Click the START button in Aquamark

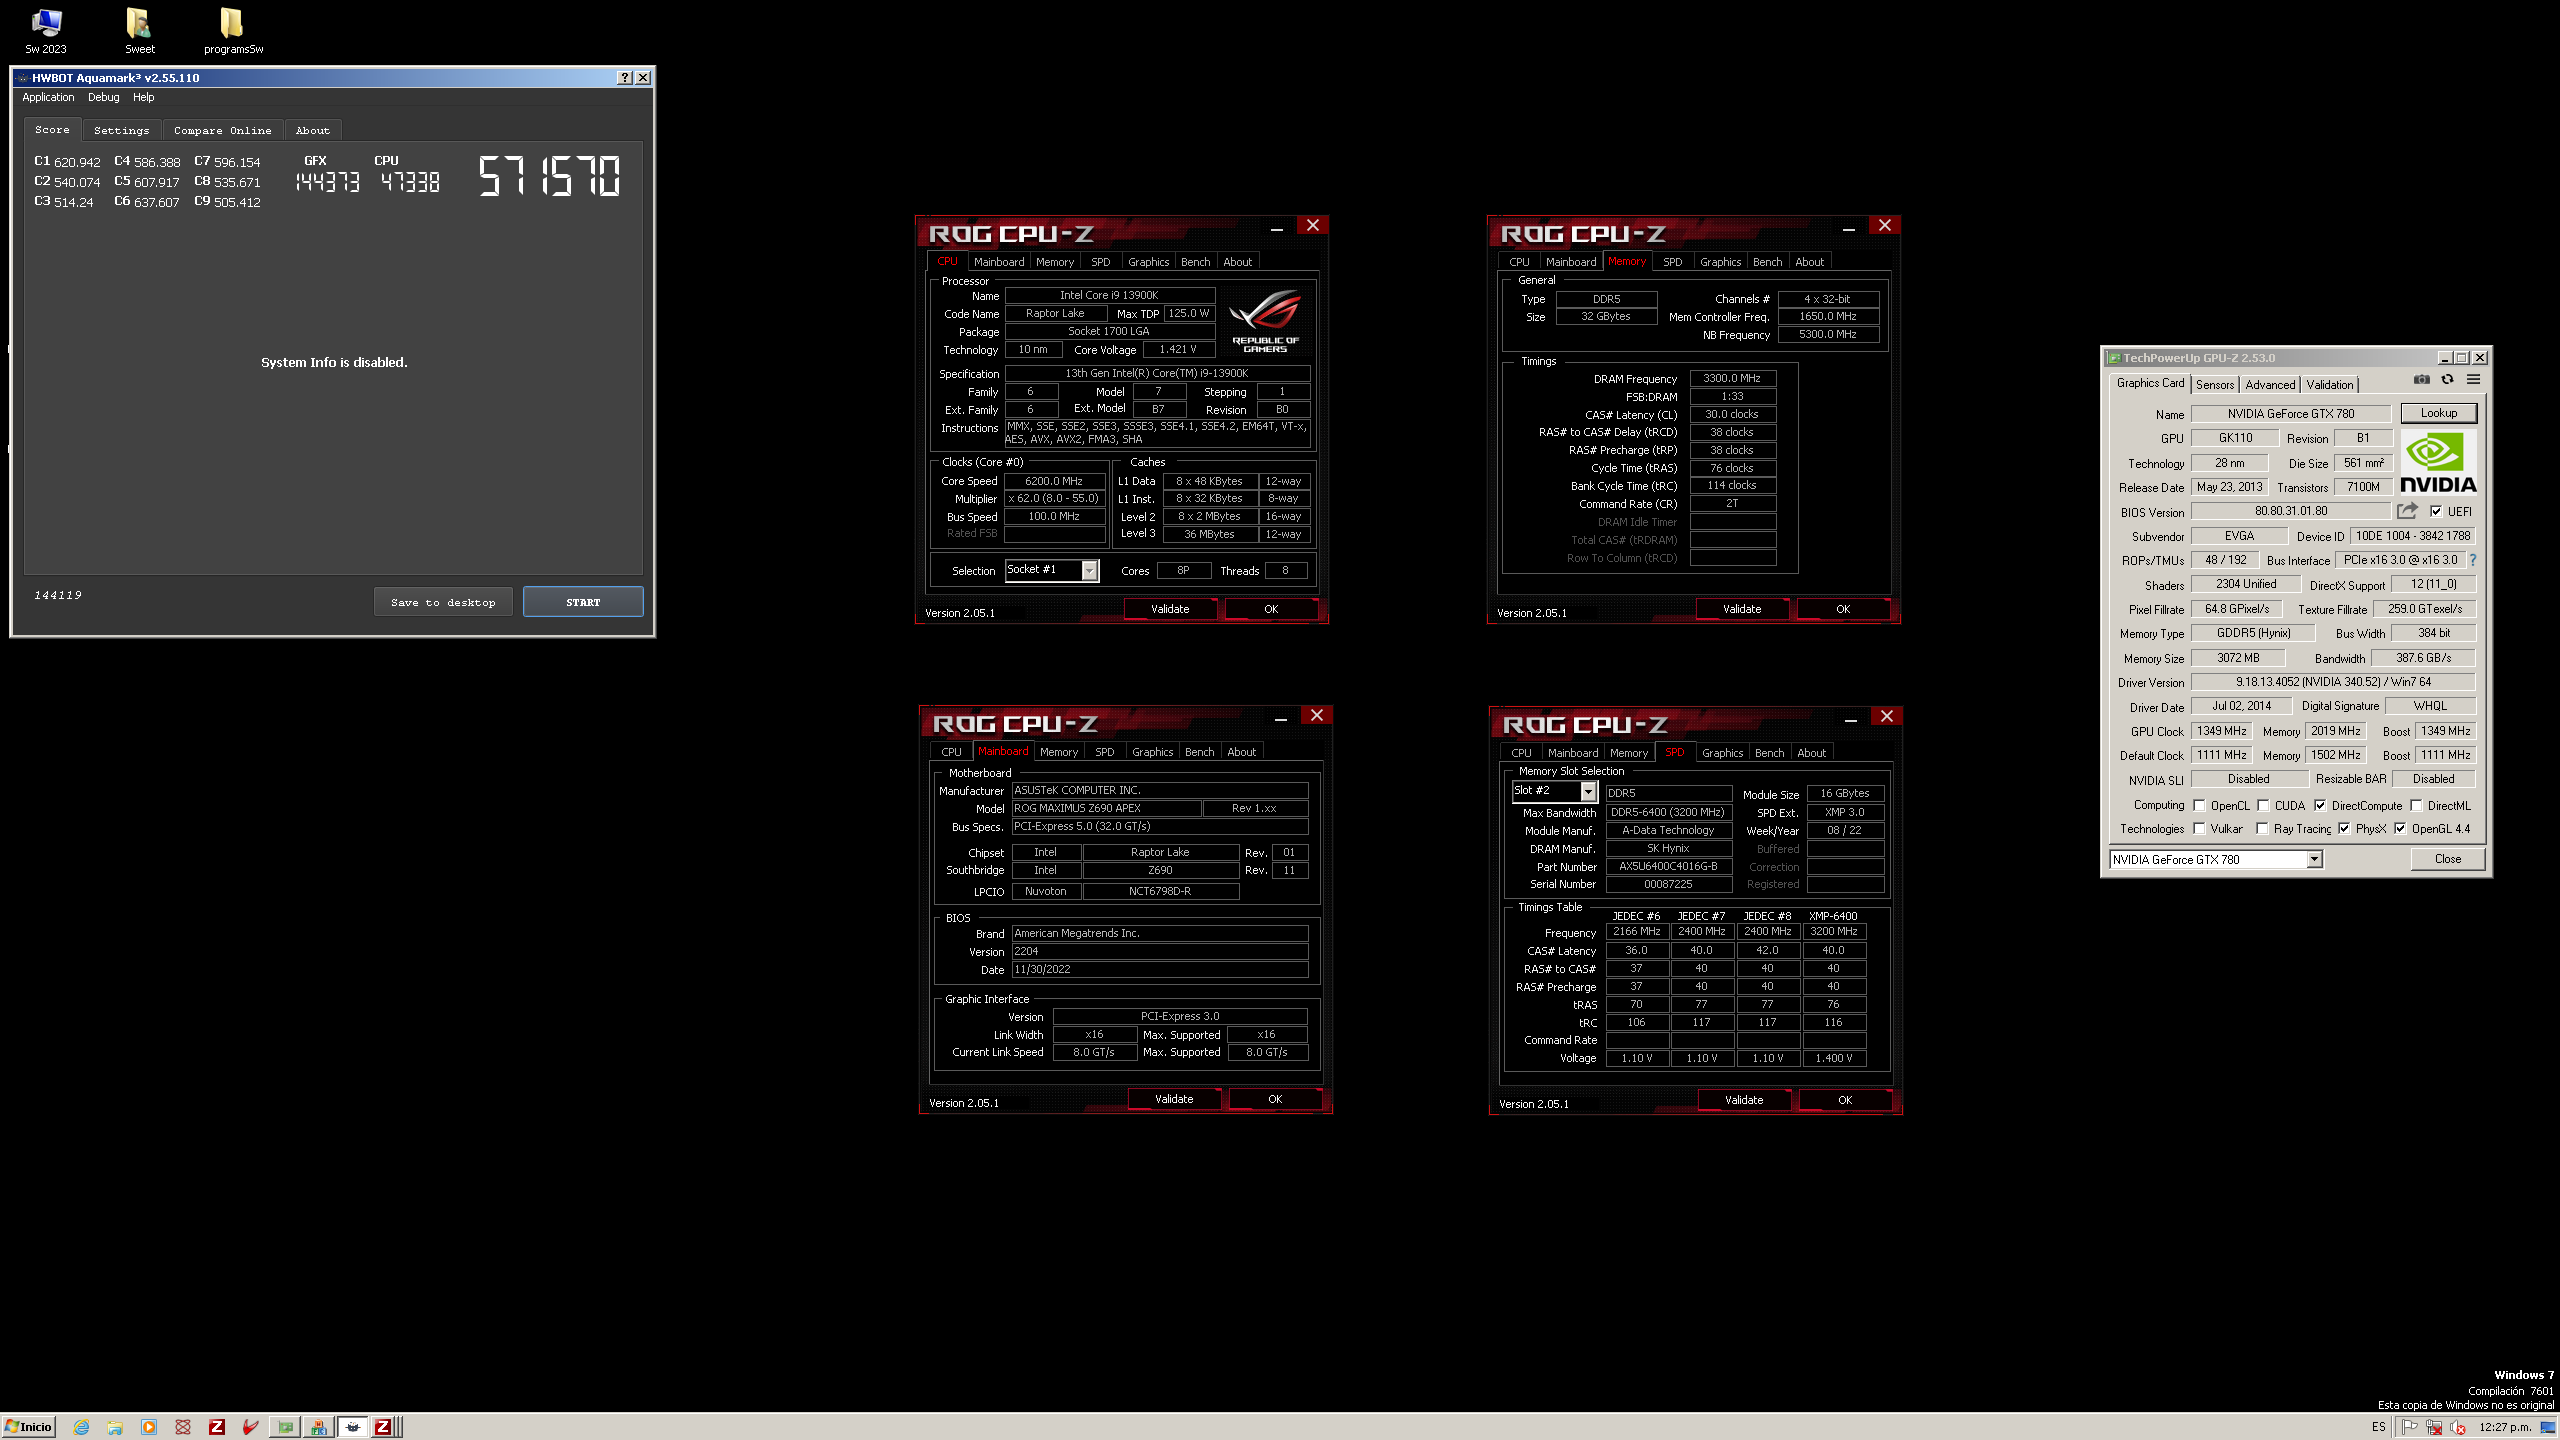[583, 602]
